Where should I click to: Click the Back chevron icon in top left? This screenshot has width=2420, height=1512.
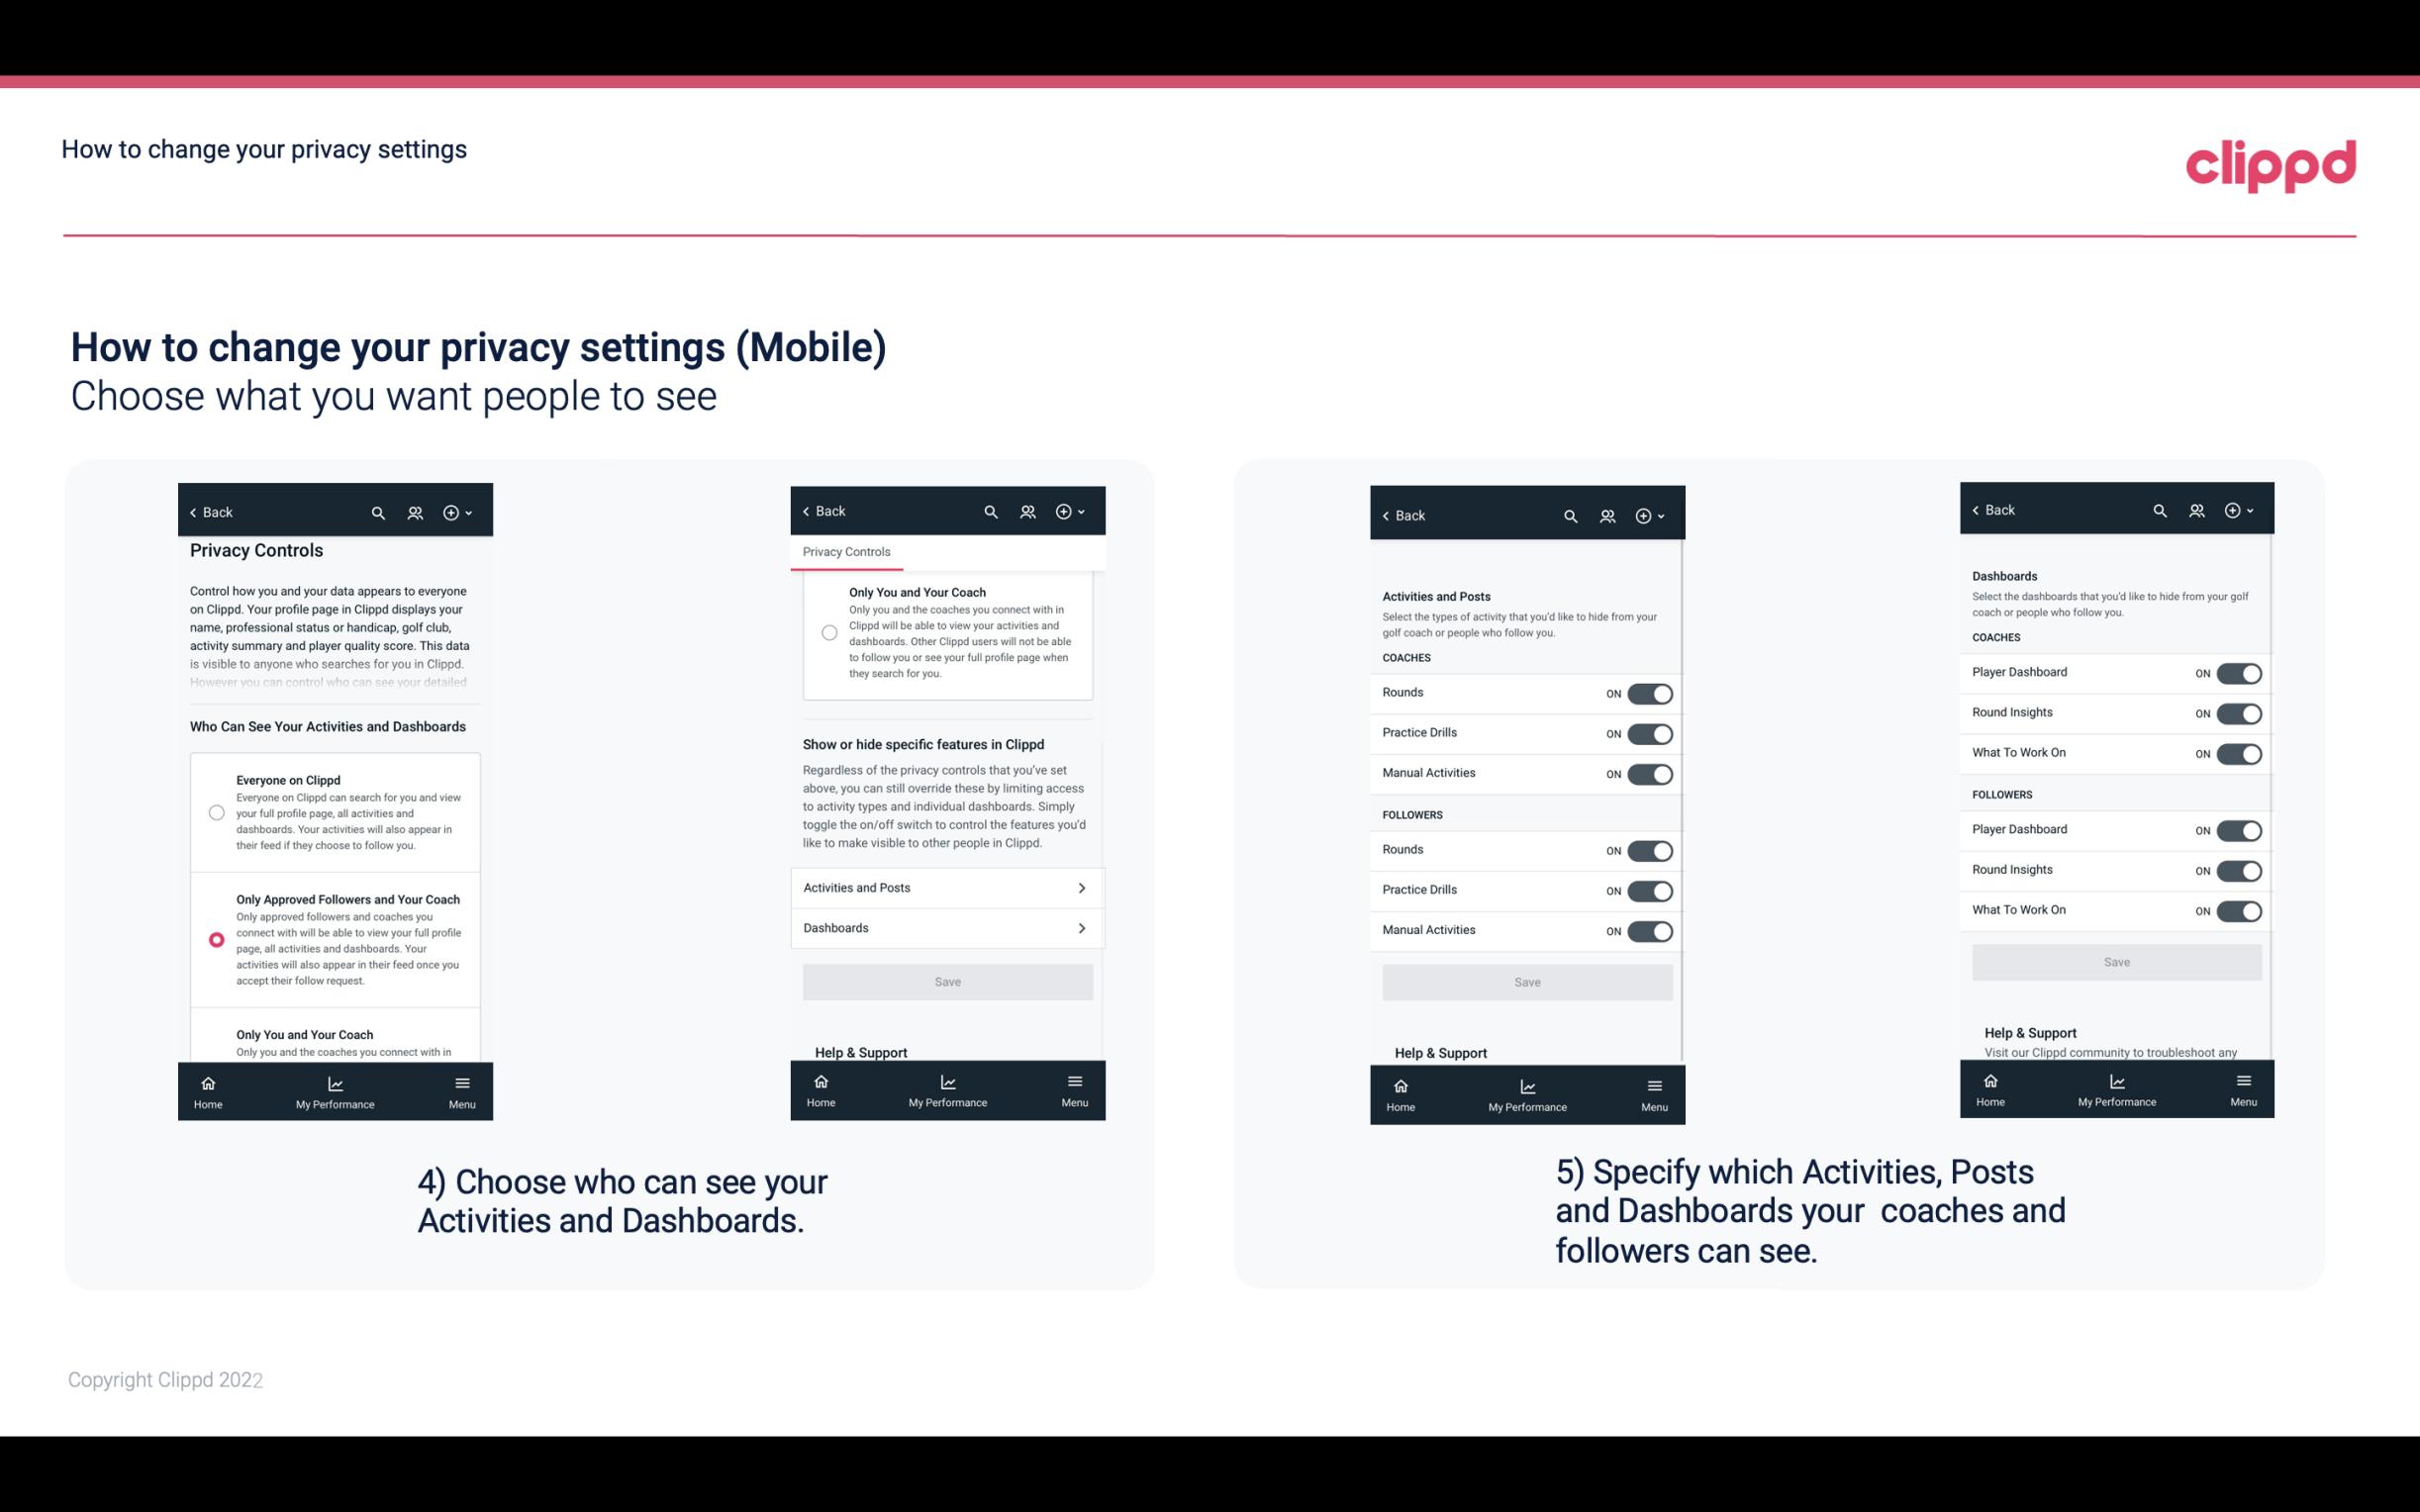click(193, 513)
